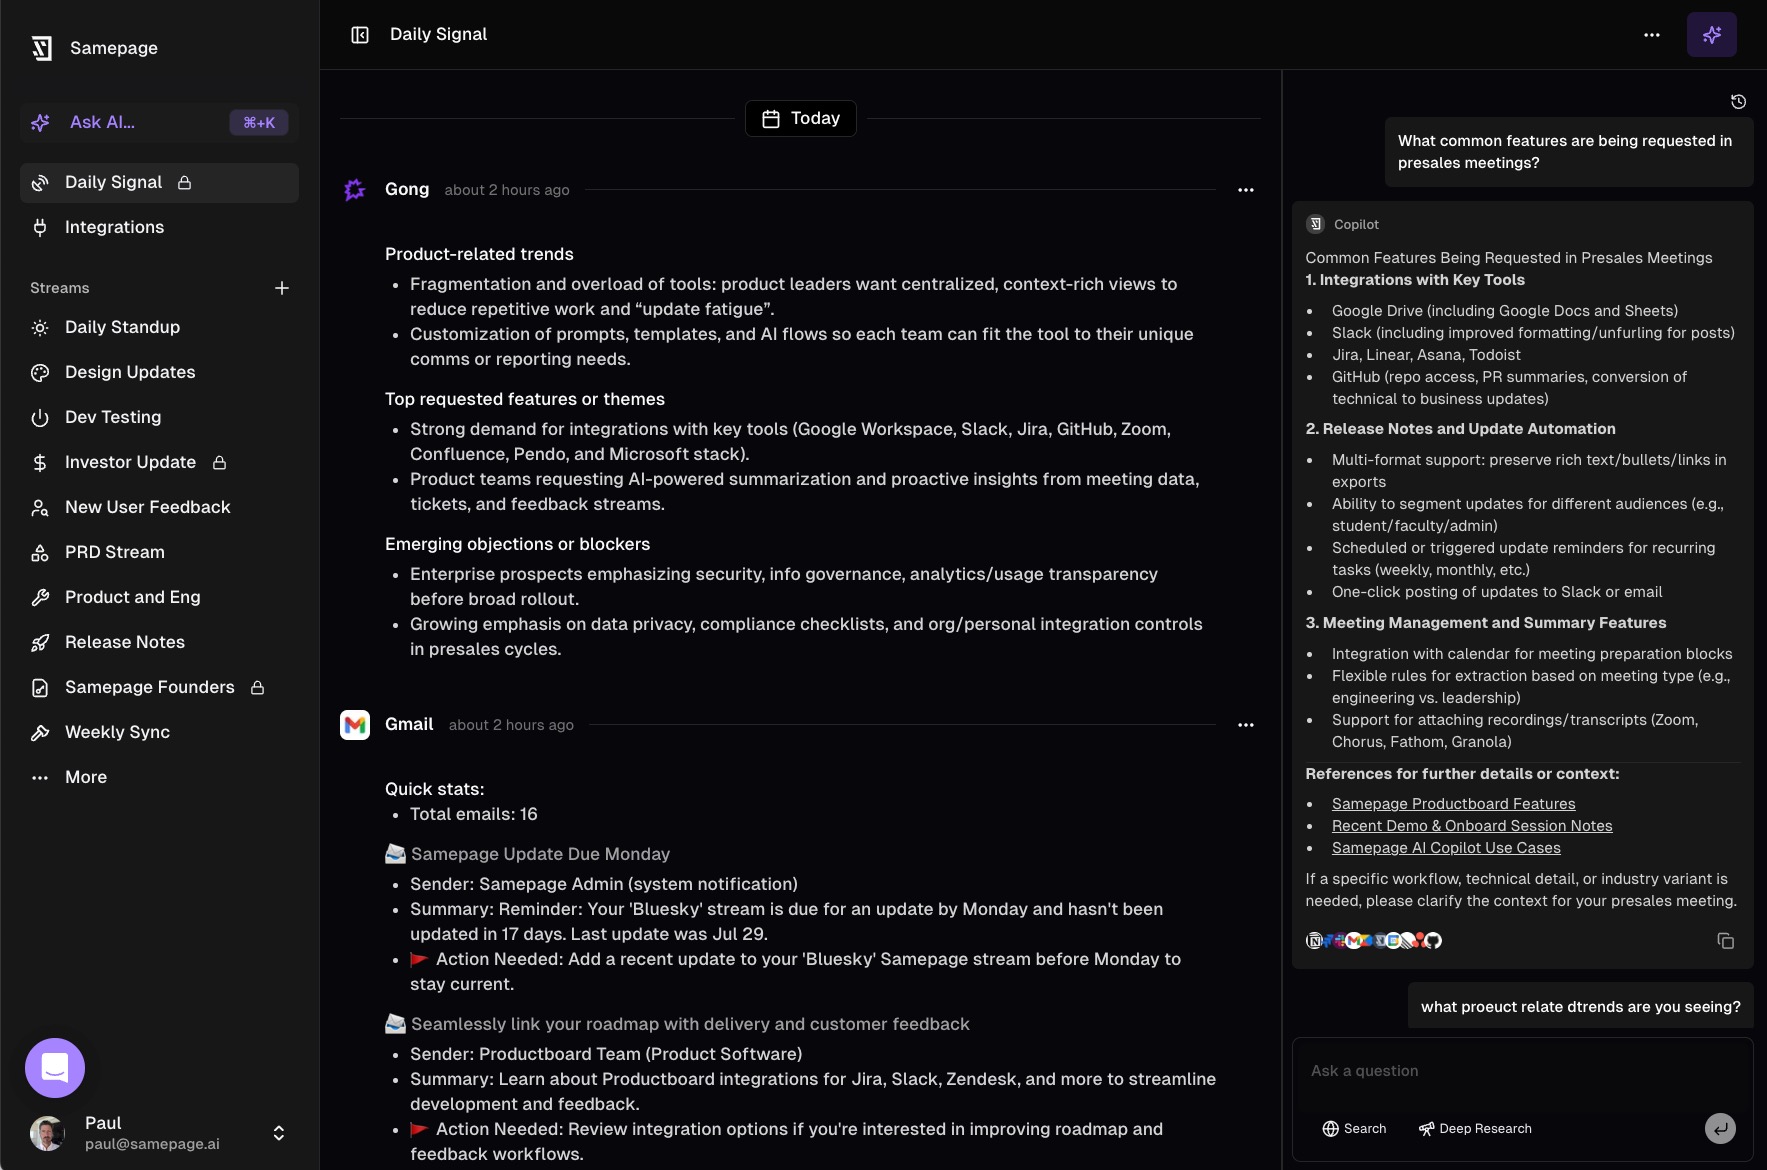Screen dimensions: 1767x1170
Task: Enable Deep Research mode
Action: coord(1475,1129)
